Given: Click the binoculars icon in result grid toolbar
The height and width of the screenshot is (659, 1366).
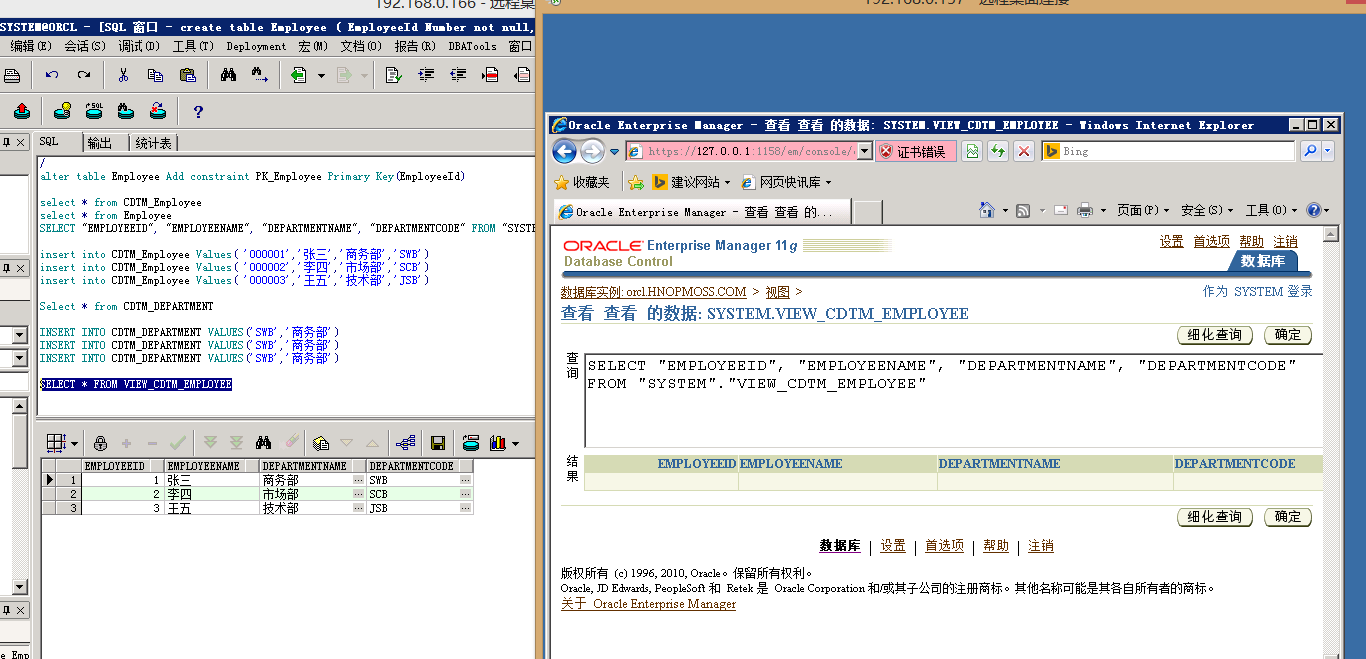Looking at the screenshot, I should click(264, 443).
